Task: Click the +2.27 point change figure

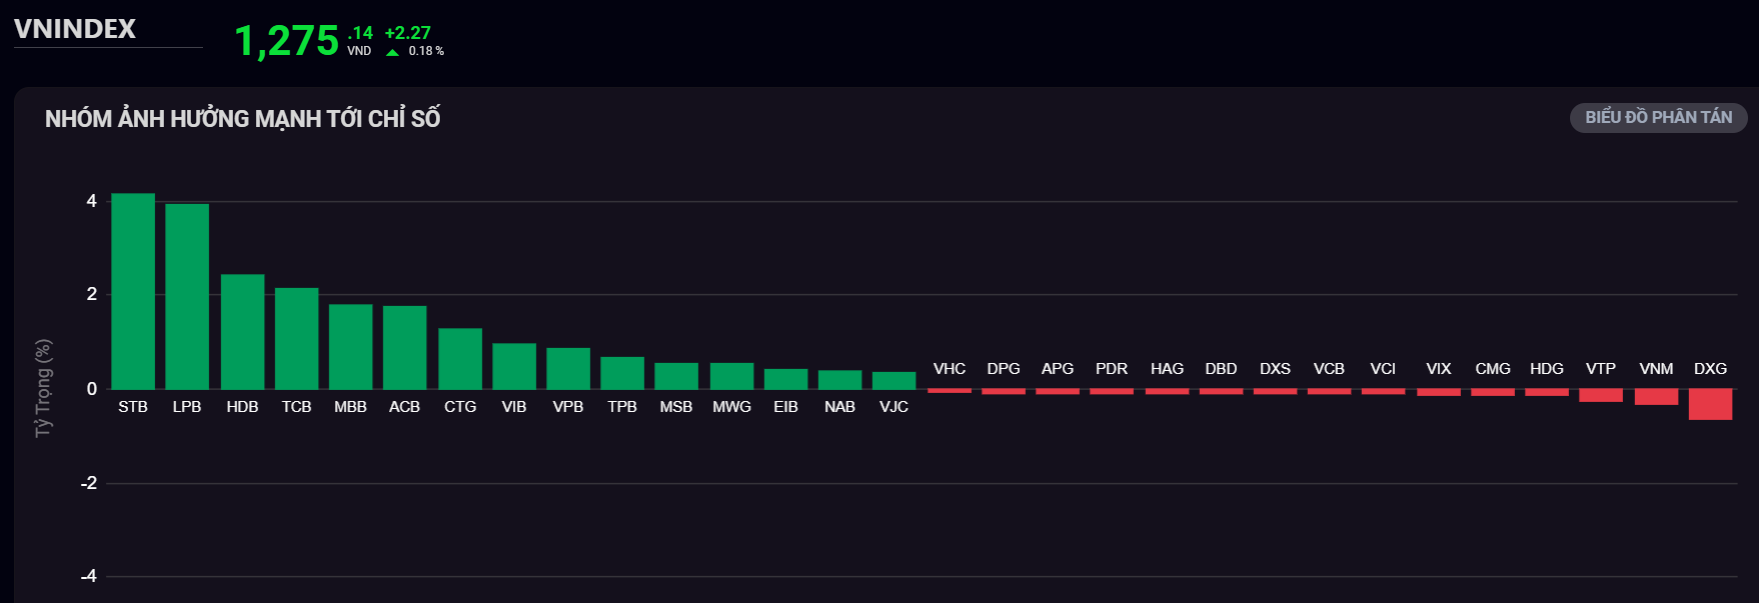Action: pos(408,33)
